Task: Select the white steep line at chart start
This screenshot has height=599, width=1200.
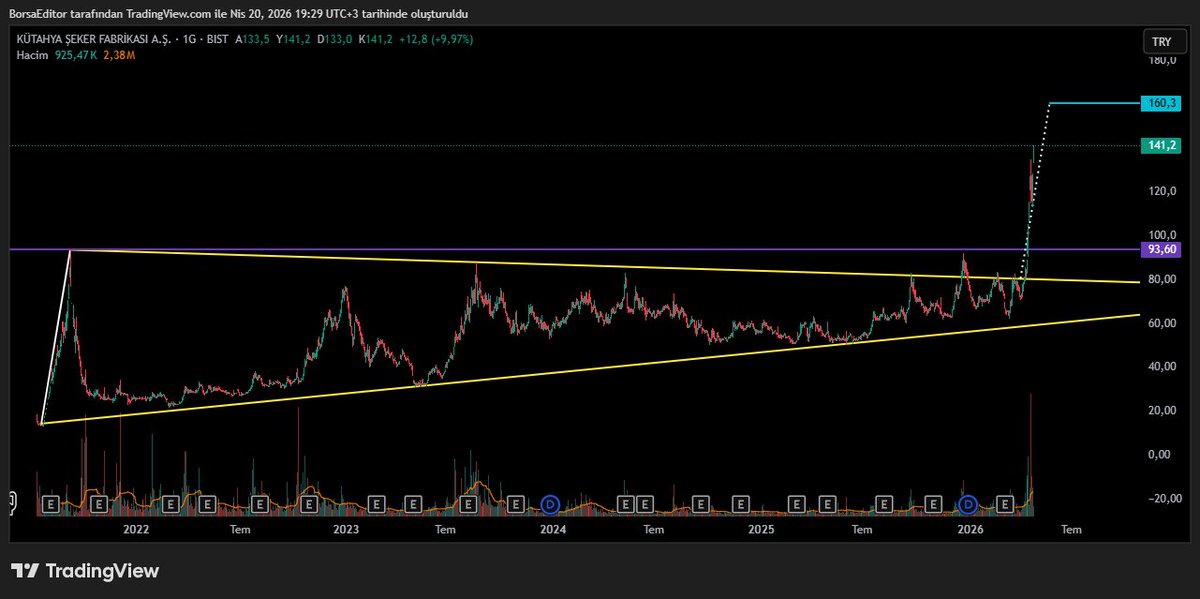Action: [x=55, y=337]
